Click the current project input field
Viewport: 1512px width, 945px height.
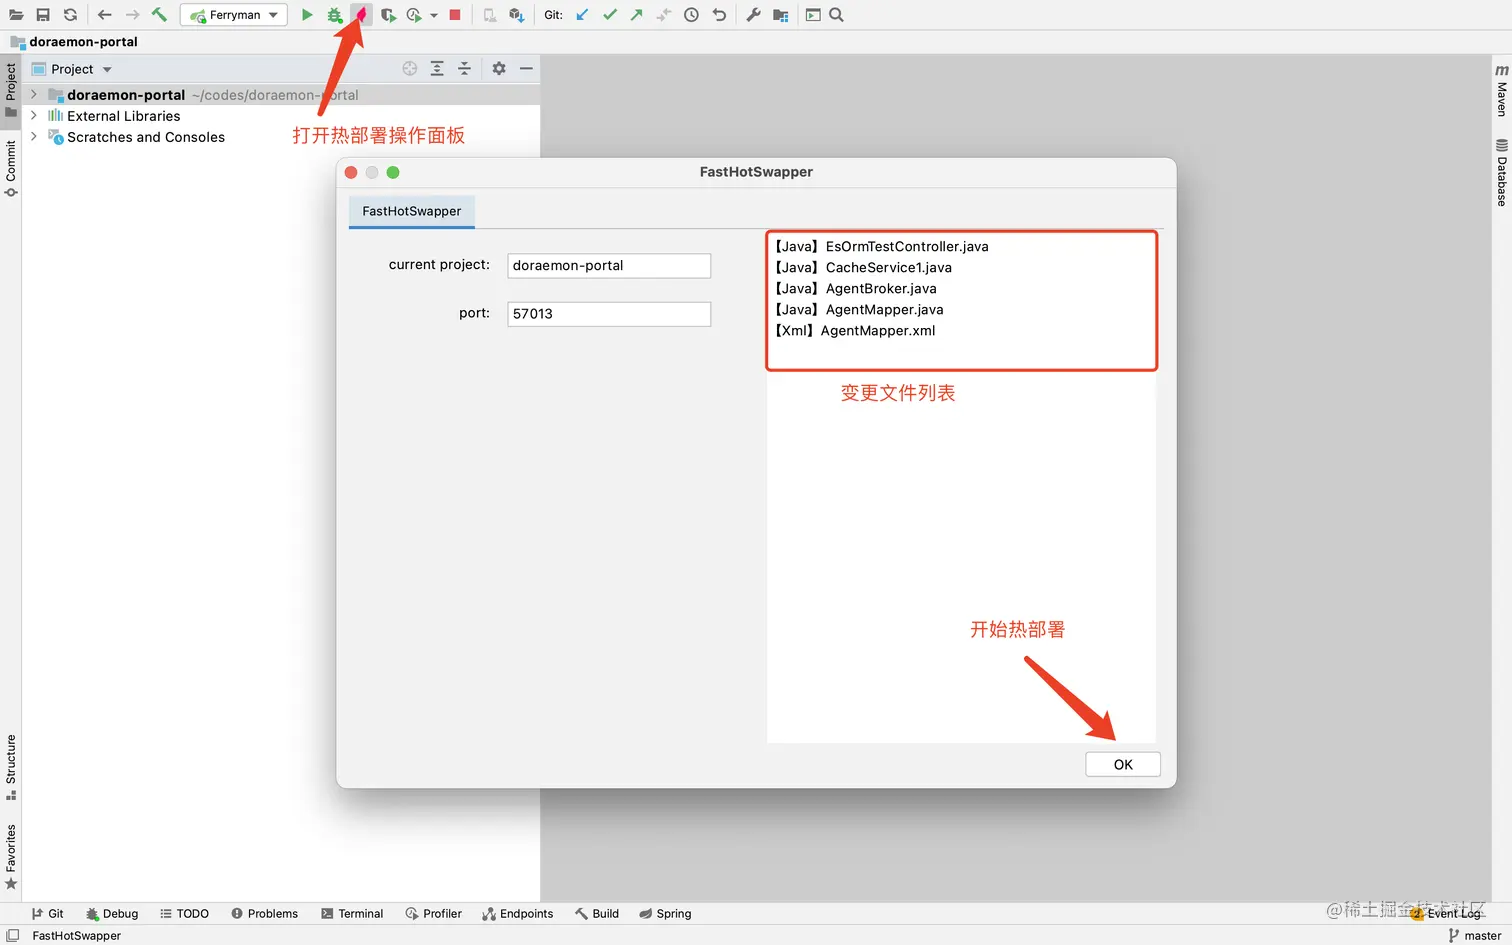pos(609,265)
